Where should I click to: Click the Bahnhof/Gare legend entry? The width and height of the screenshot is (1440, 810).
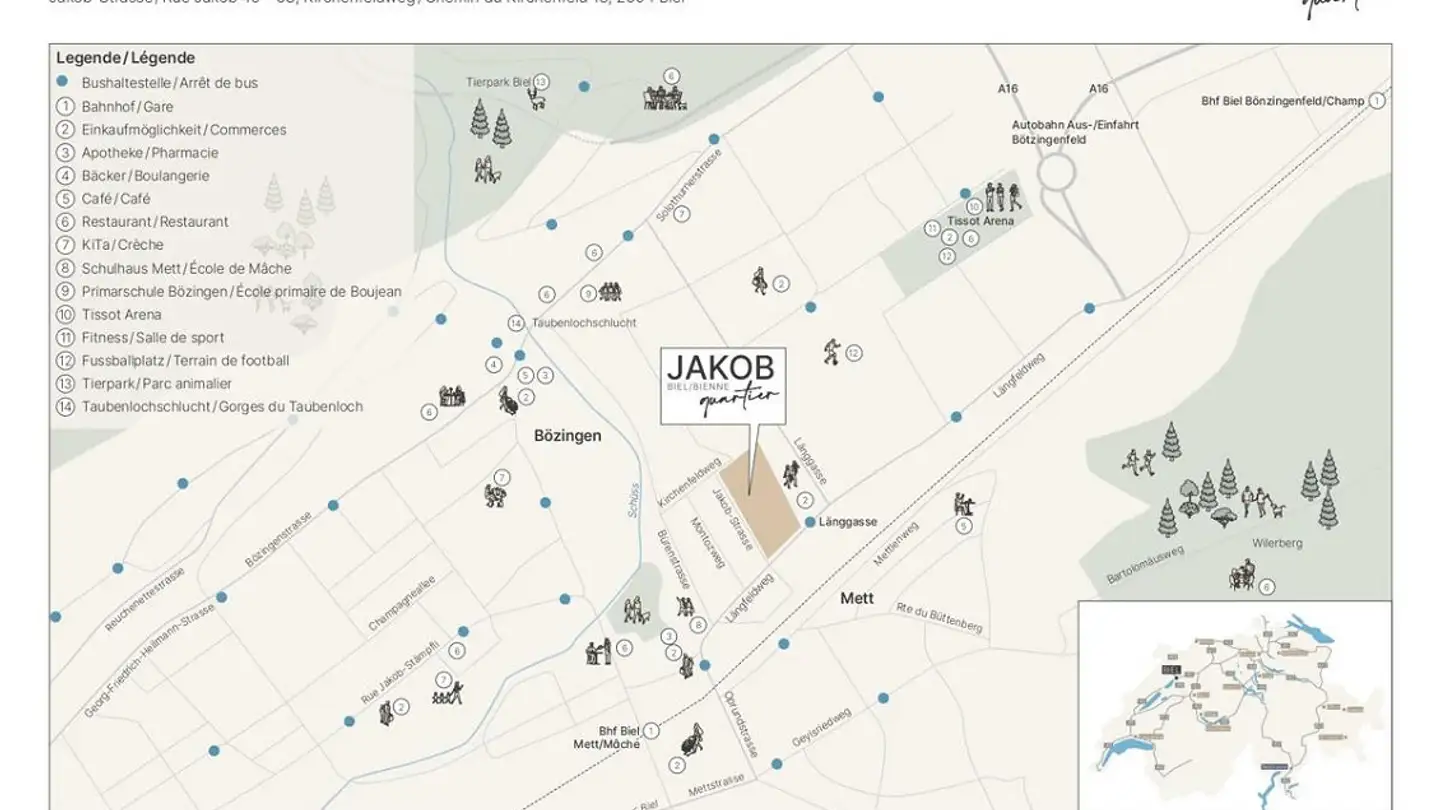(x=115, y=106)
